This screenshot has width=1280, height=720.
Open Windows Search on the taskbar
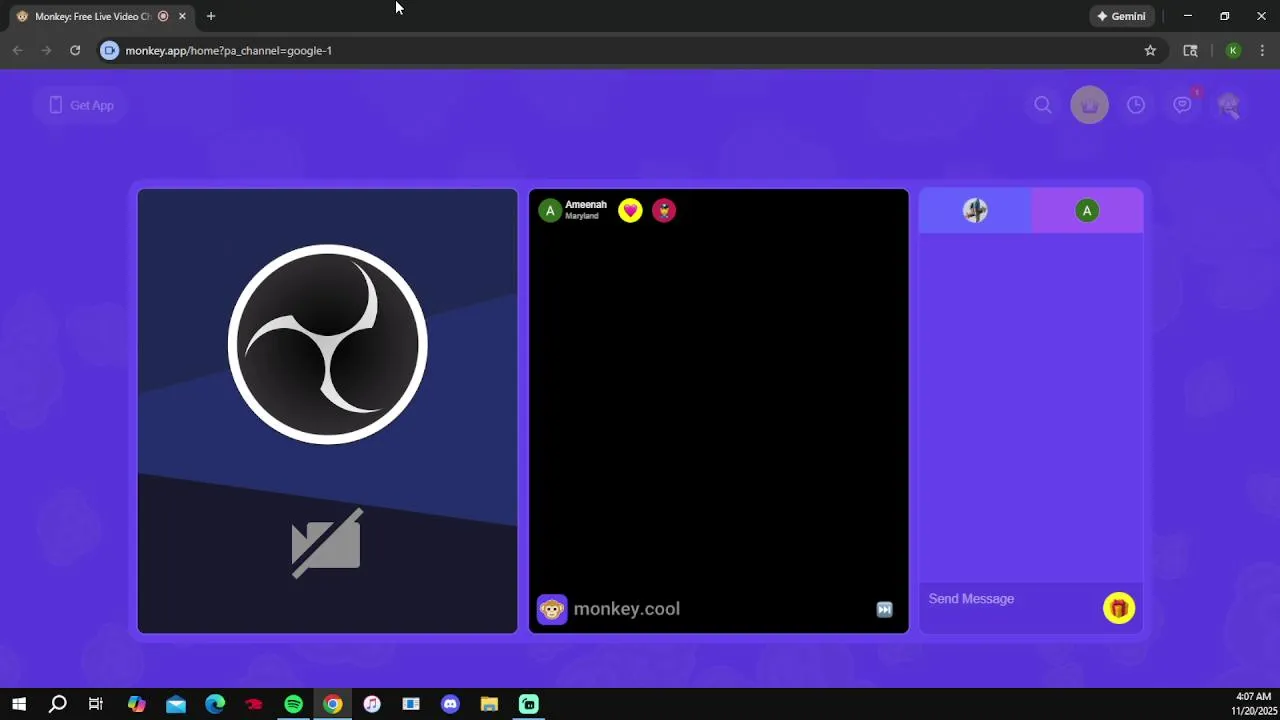pyautogui.click(x=58, y=704)
